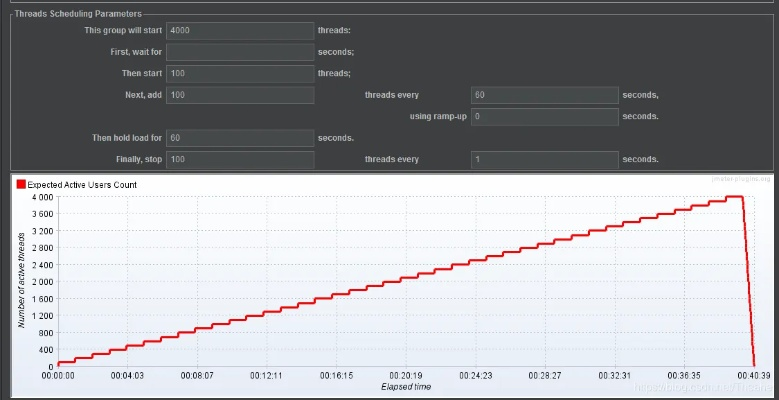
Task: Click the 00:40:39 end time marker
Action: point(752,375)
